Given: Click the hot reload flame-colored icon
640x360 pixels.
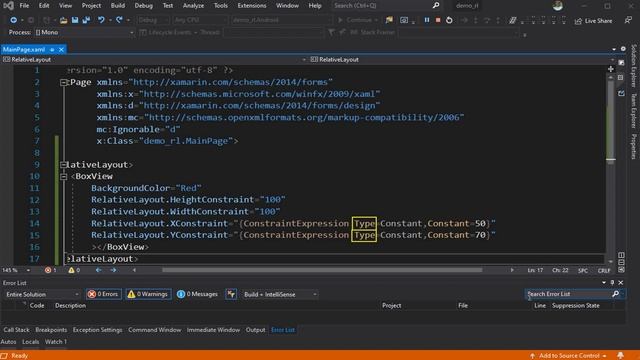Looking at the screenshot, I should click(x=389, y=20).
